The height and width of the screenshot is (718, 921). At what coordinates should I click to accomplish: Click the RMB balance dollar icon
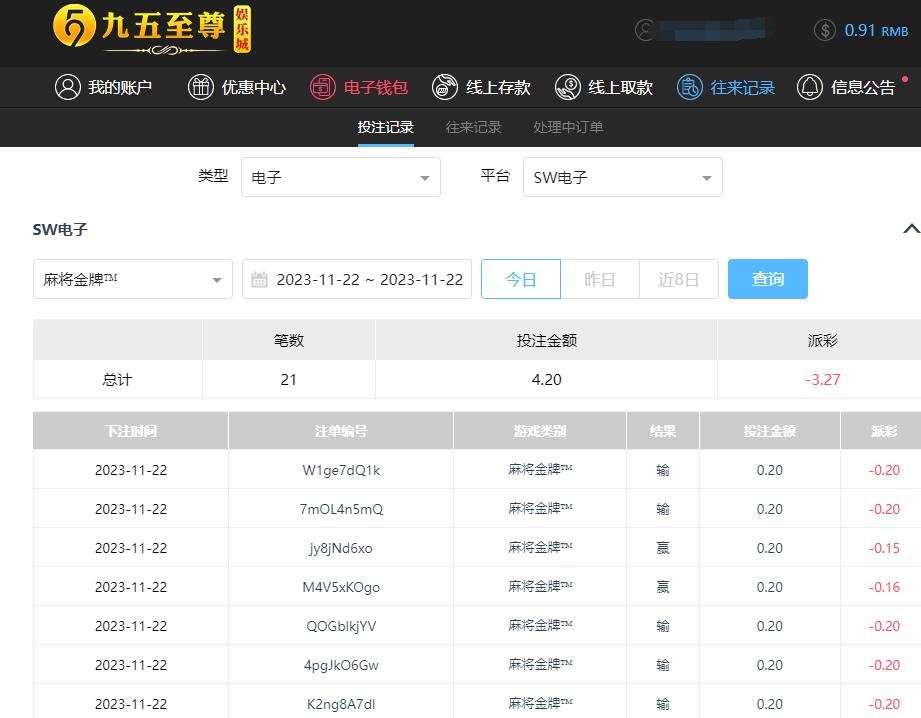[825, 30]
